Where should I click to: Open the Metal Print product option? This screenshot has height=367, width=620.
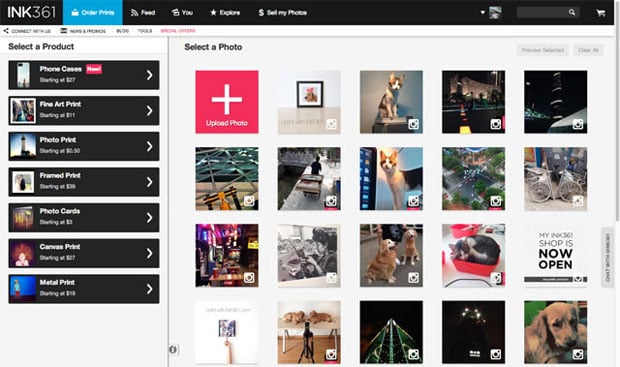click(x=84, y=289)
